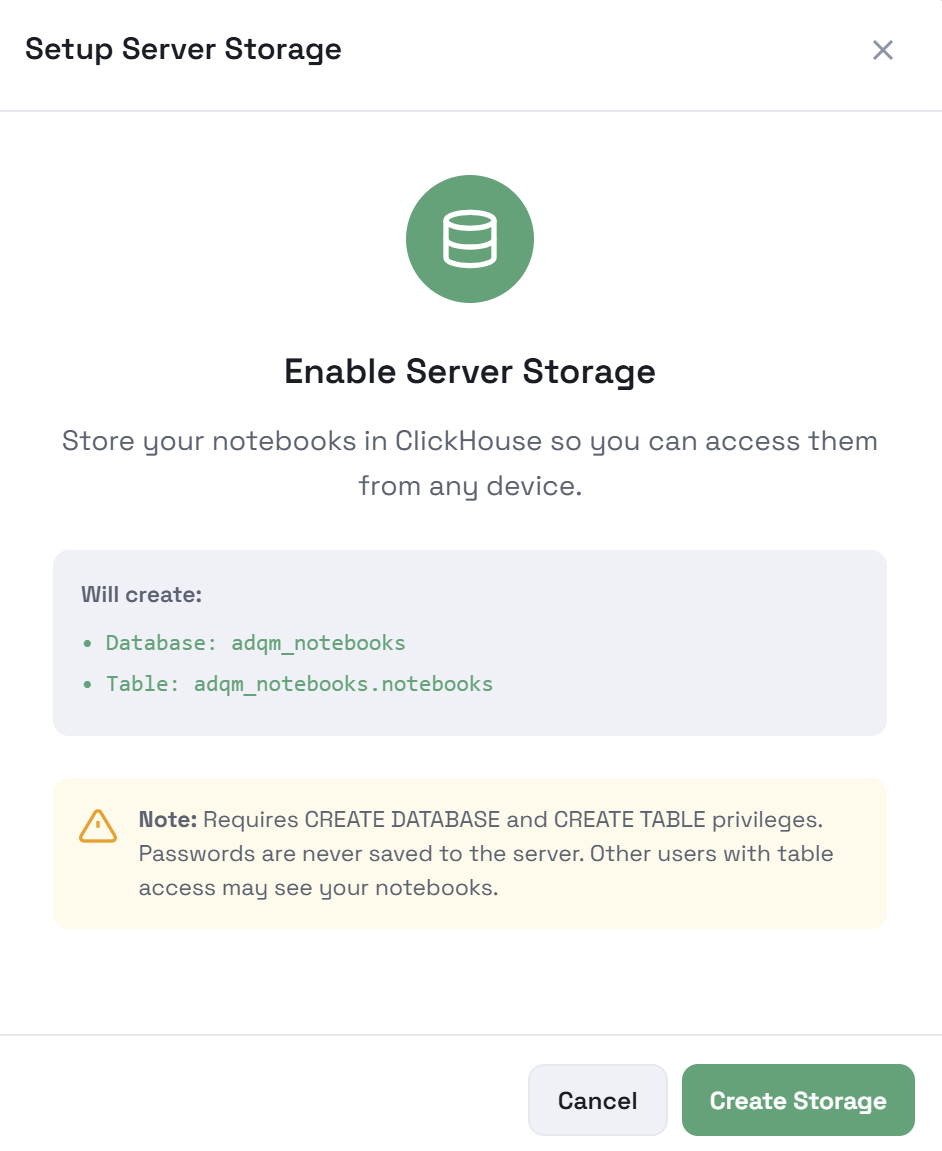Close the Setup Server Storage dialog
Screen dimensions: 942x1151
click(882, 50)
